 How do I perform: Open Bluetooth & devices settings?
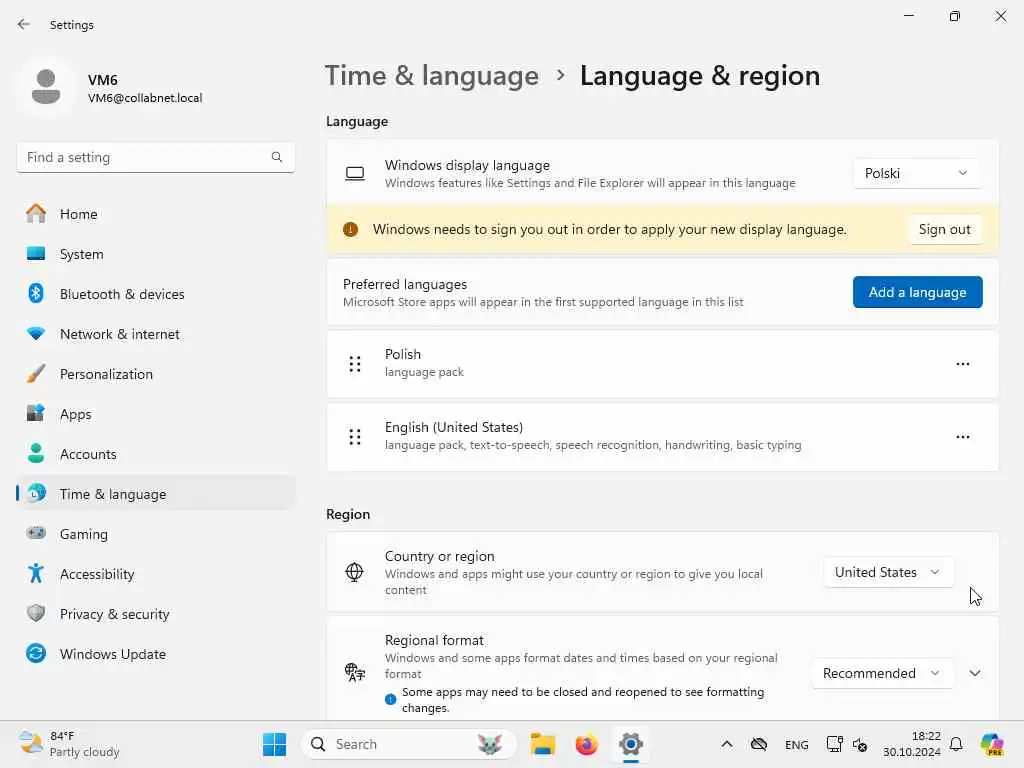click(156, 294)
